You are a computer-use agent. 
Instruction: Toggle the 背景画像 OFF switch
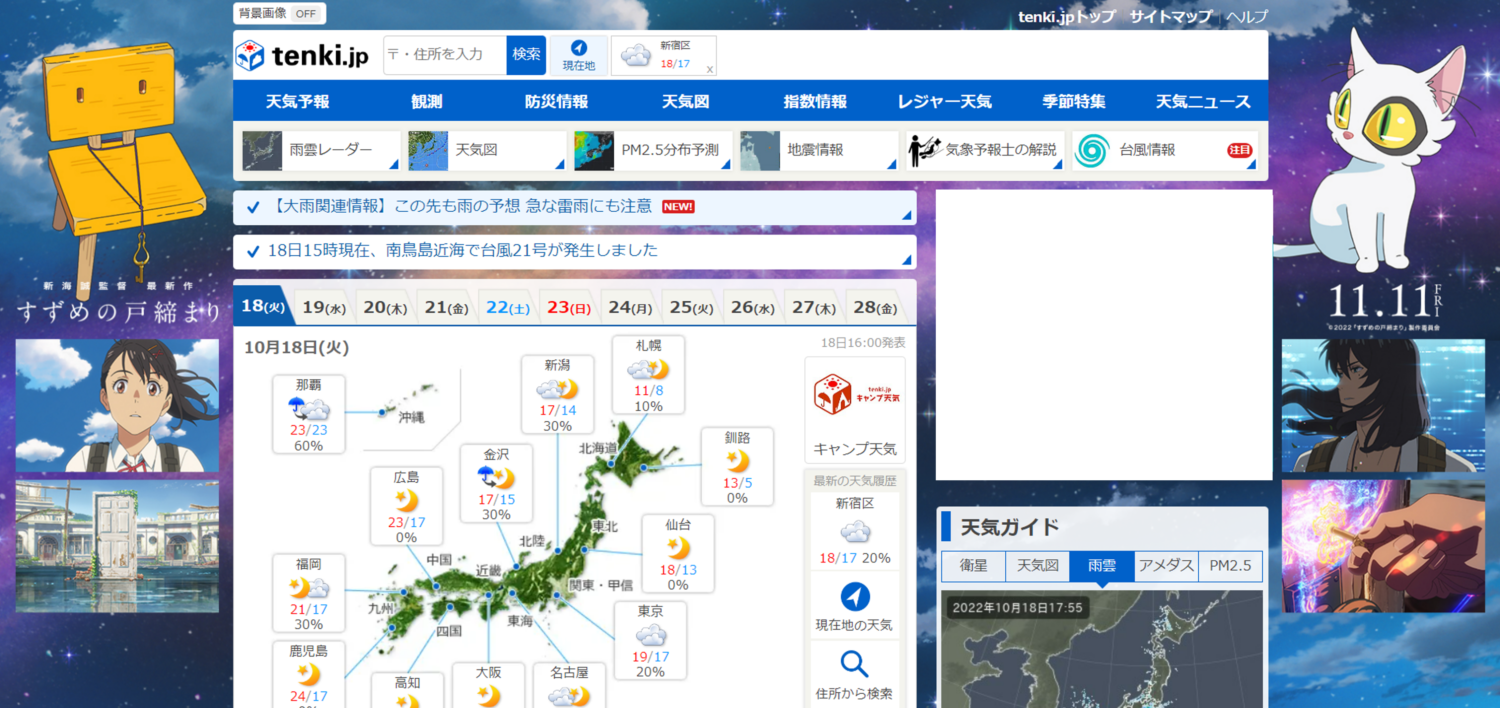coord(306,14)
